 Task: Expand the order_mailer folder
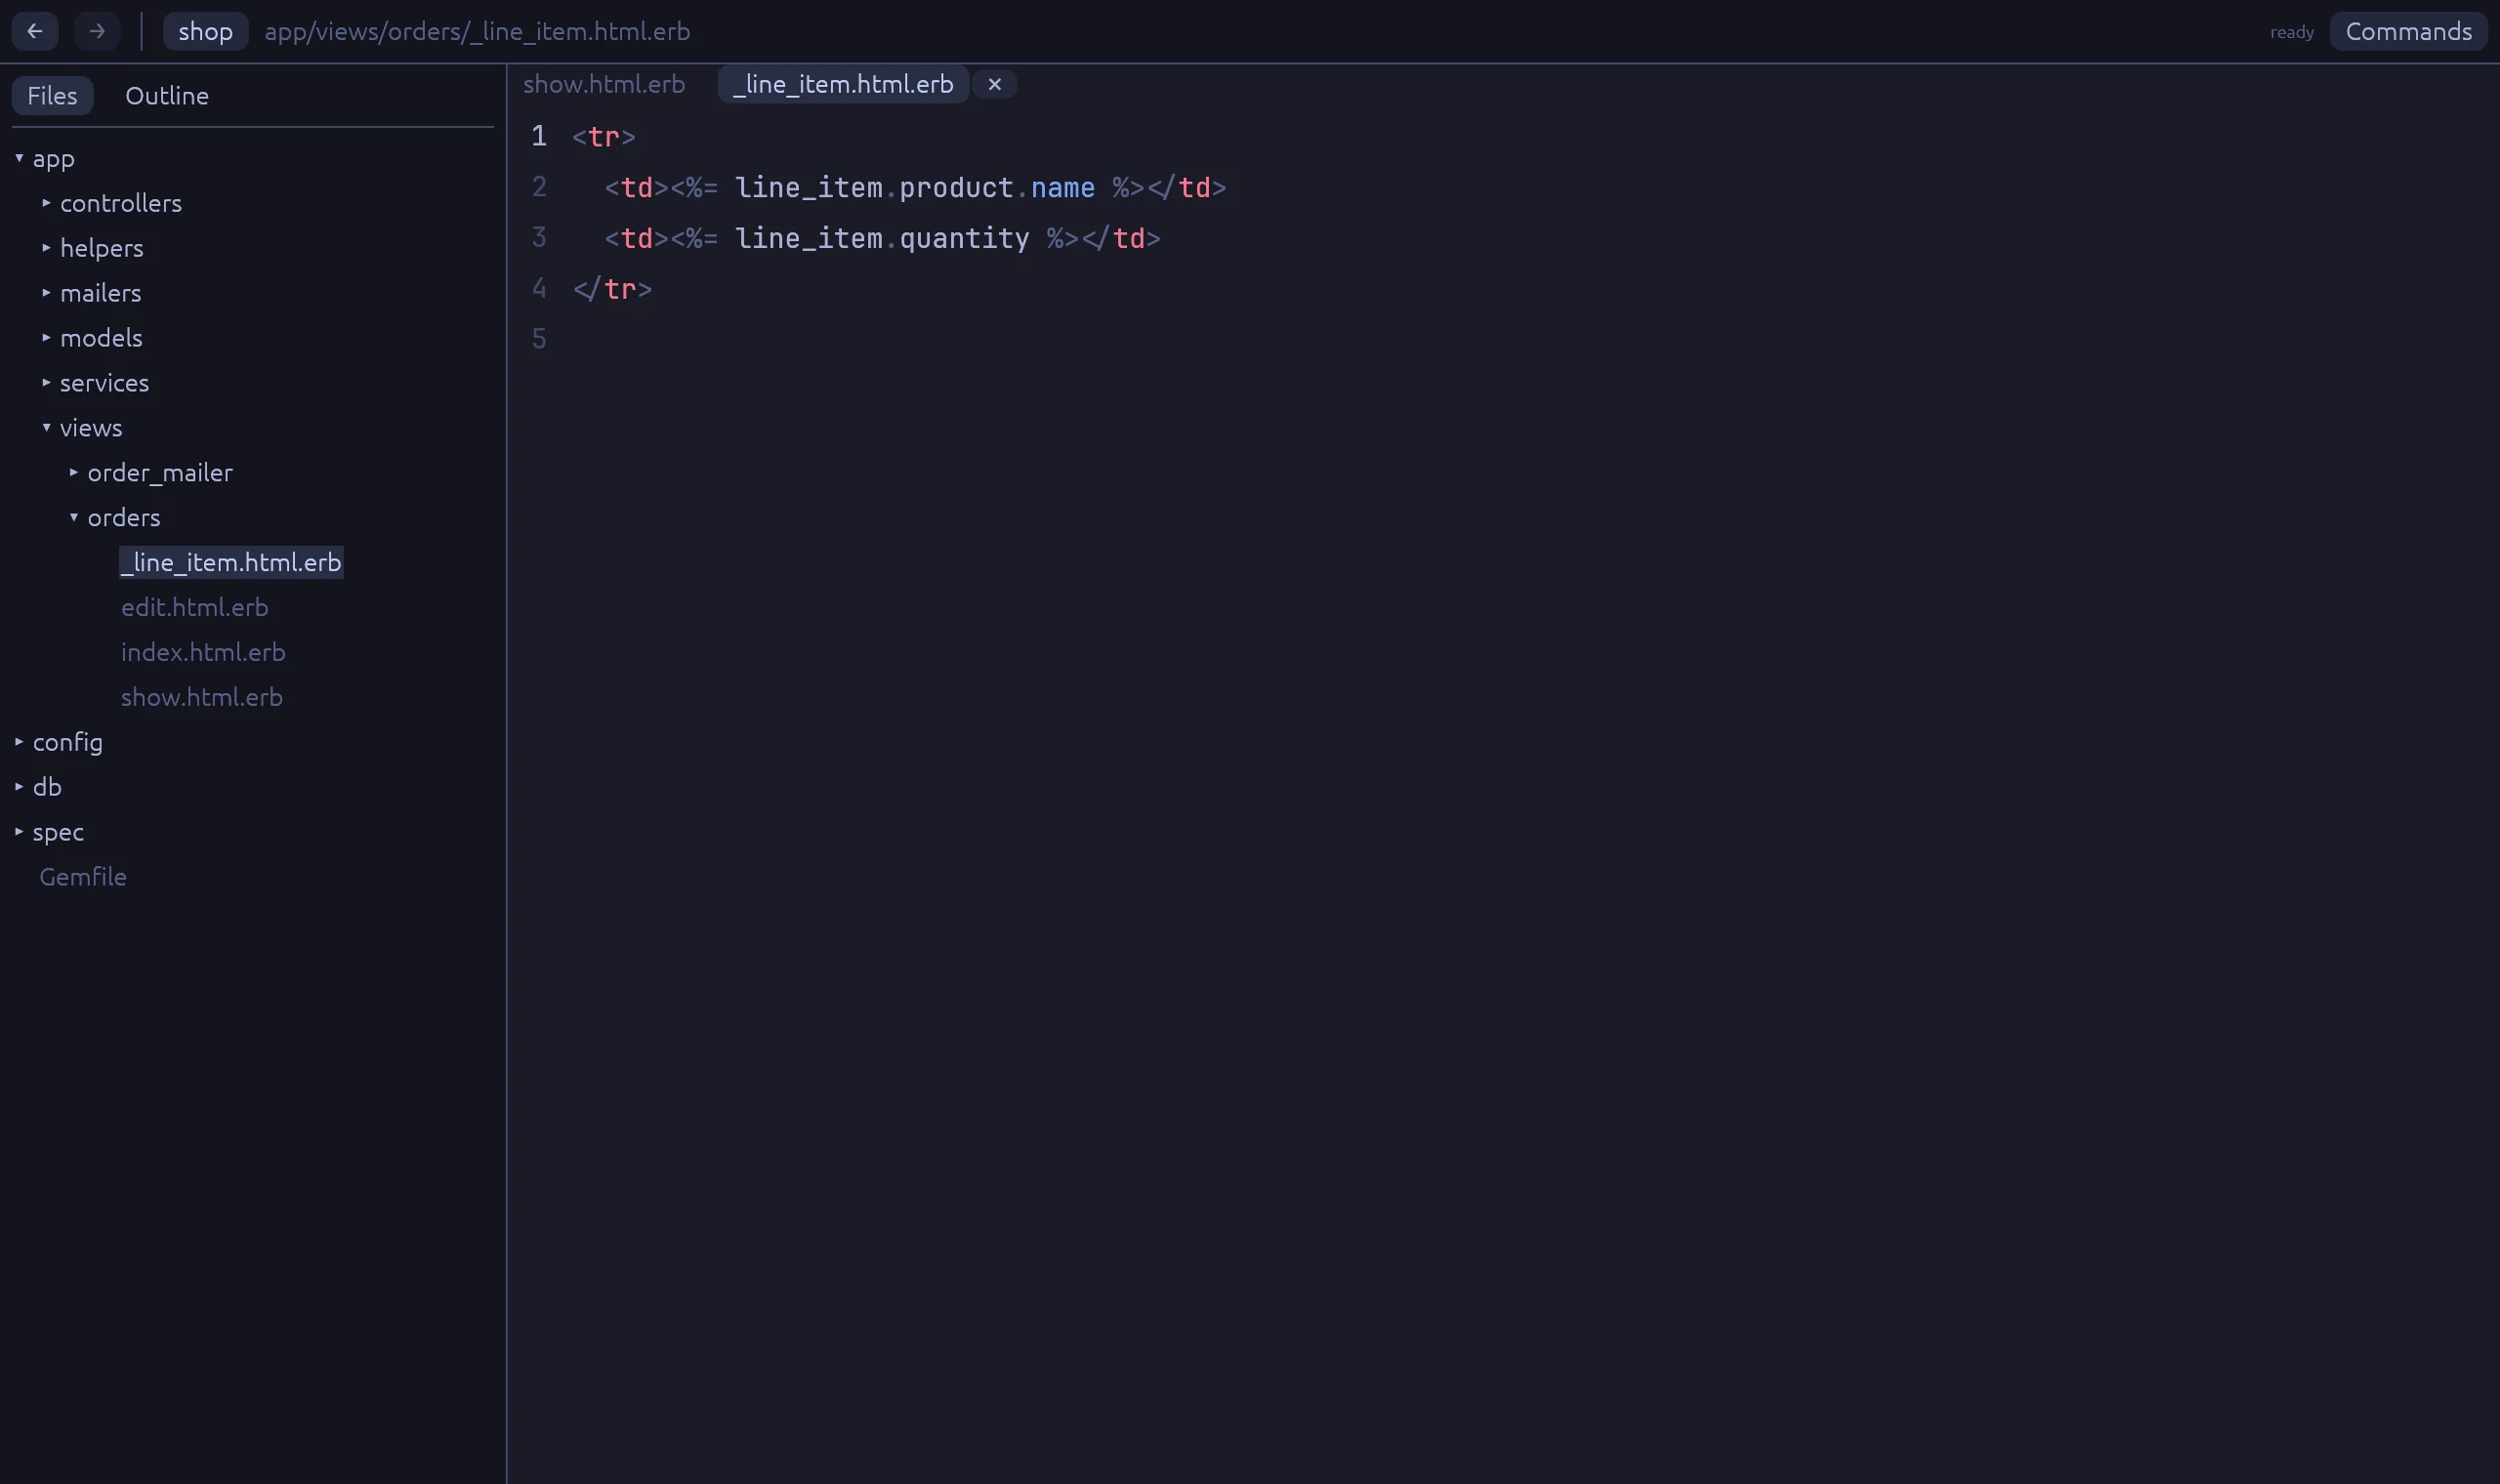coord(151,473)
